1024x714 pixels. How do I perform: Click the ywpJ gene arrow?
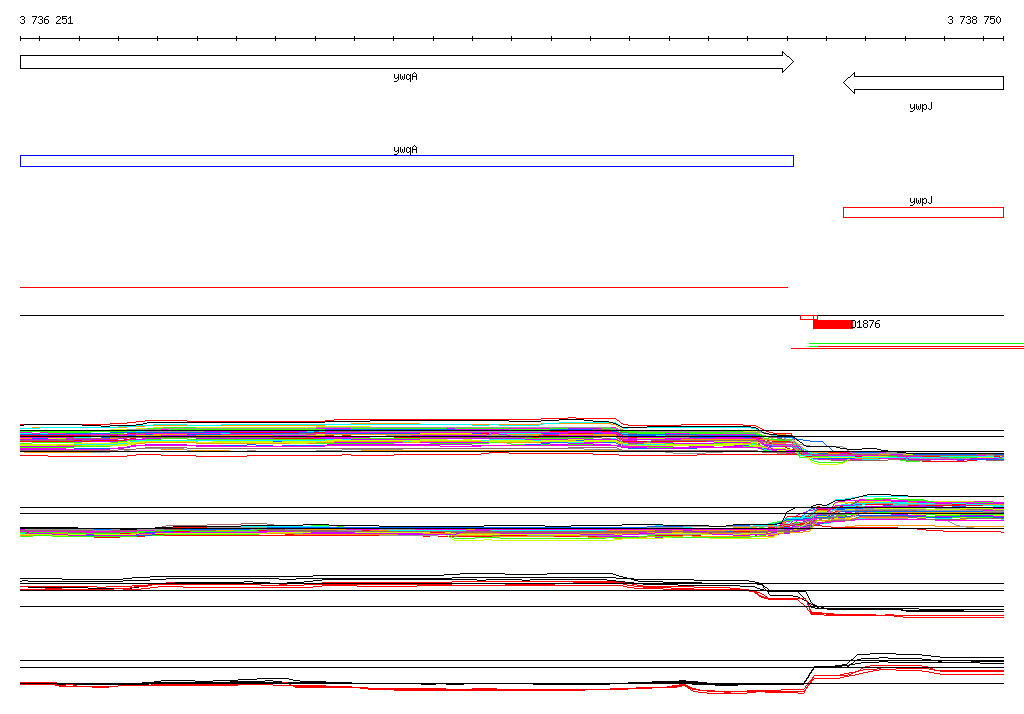click(x=923, y=83)
